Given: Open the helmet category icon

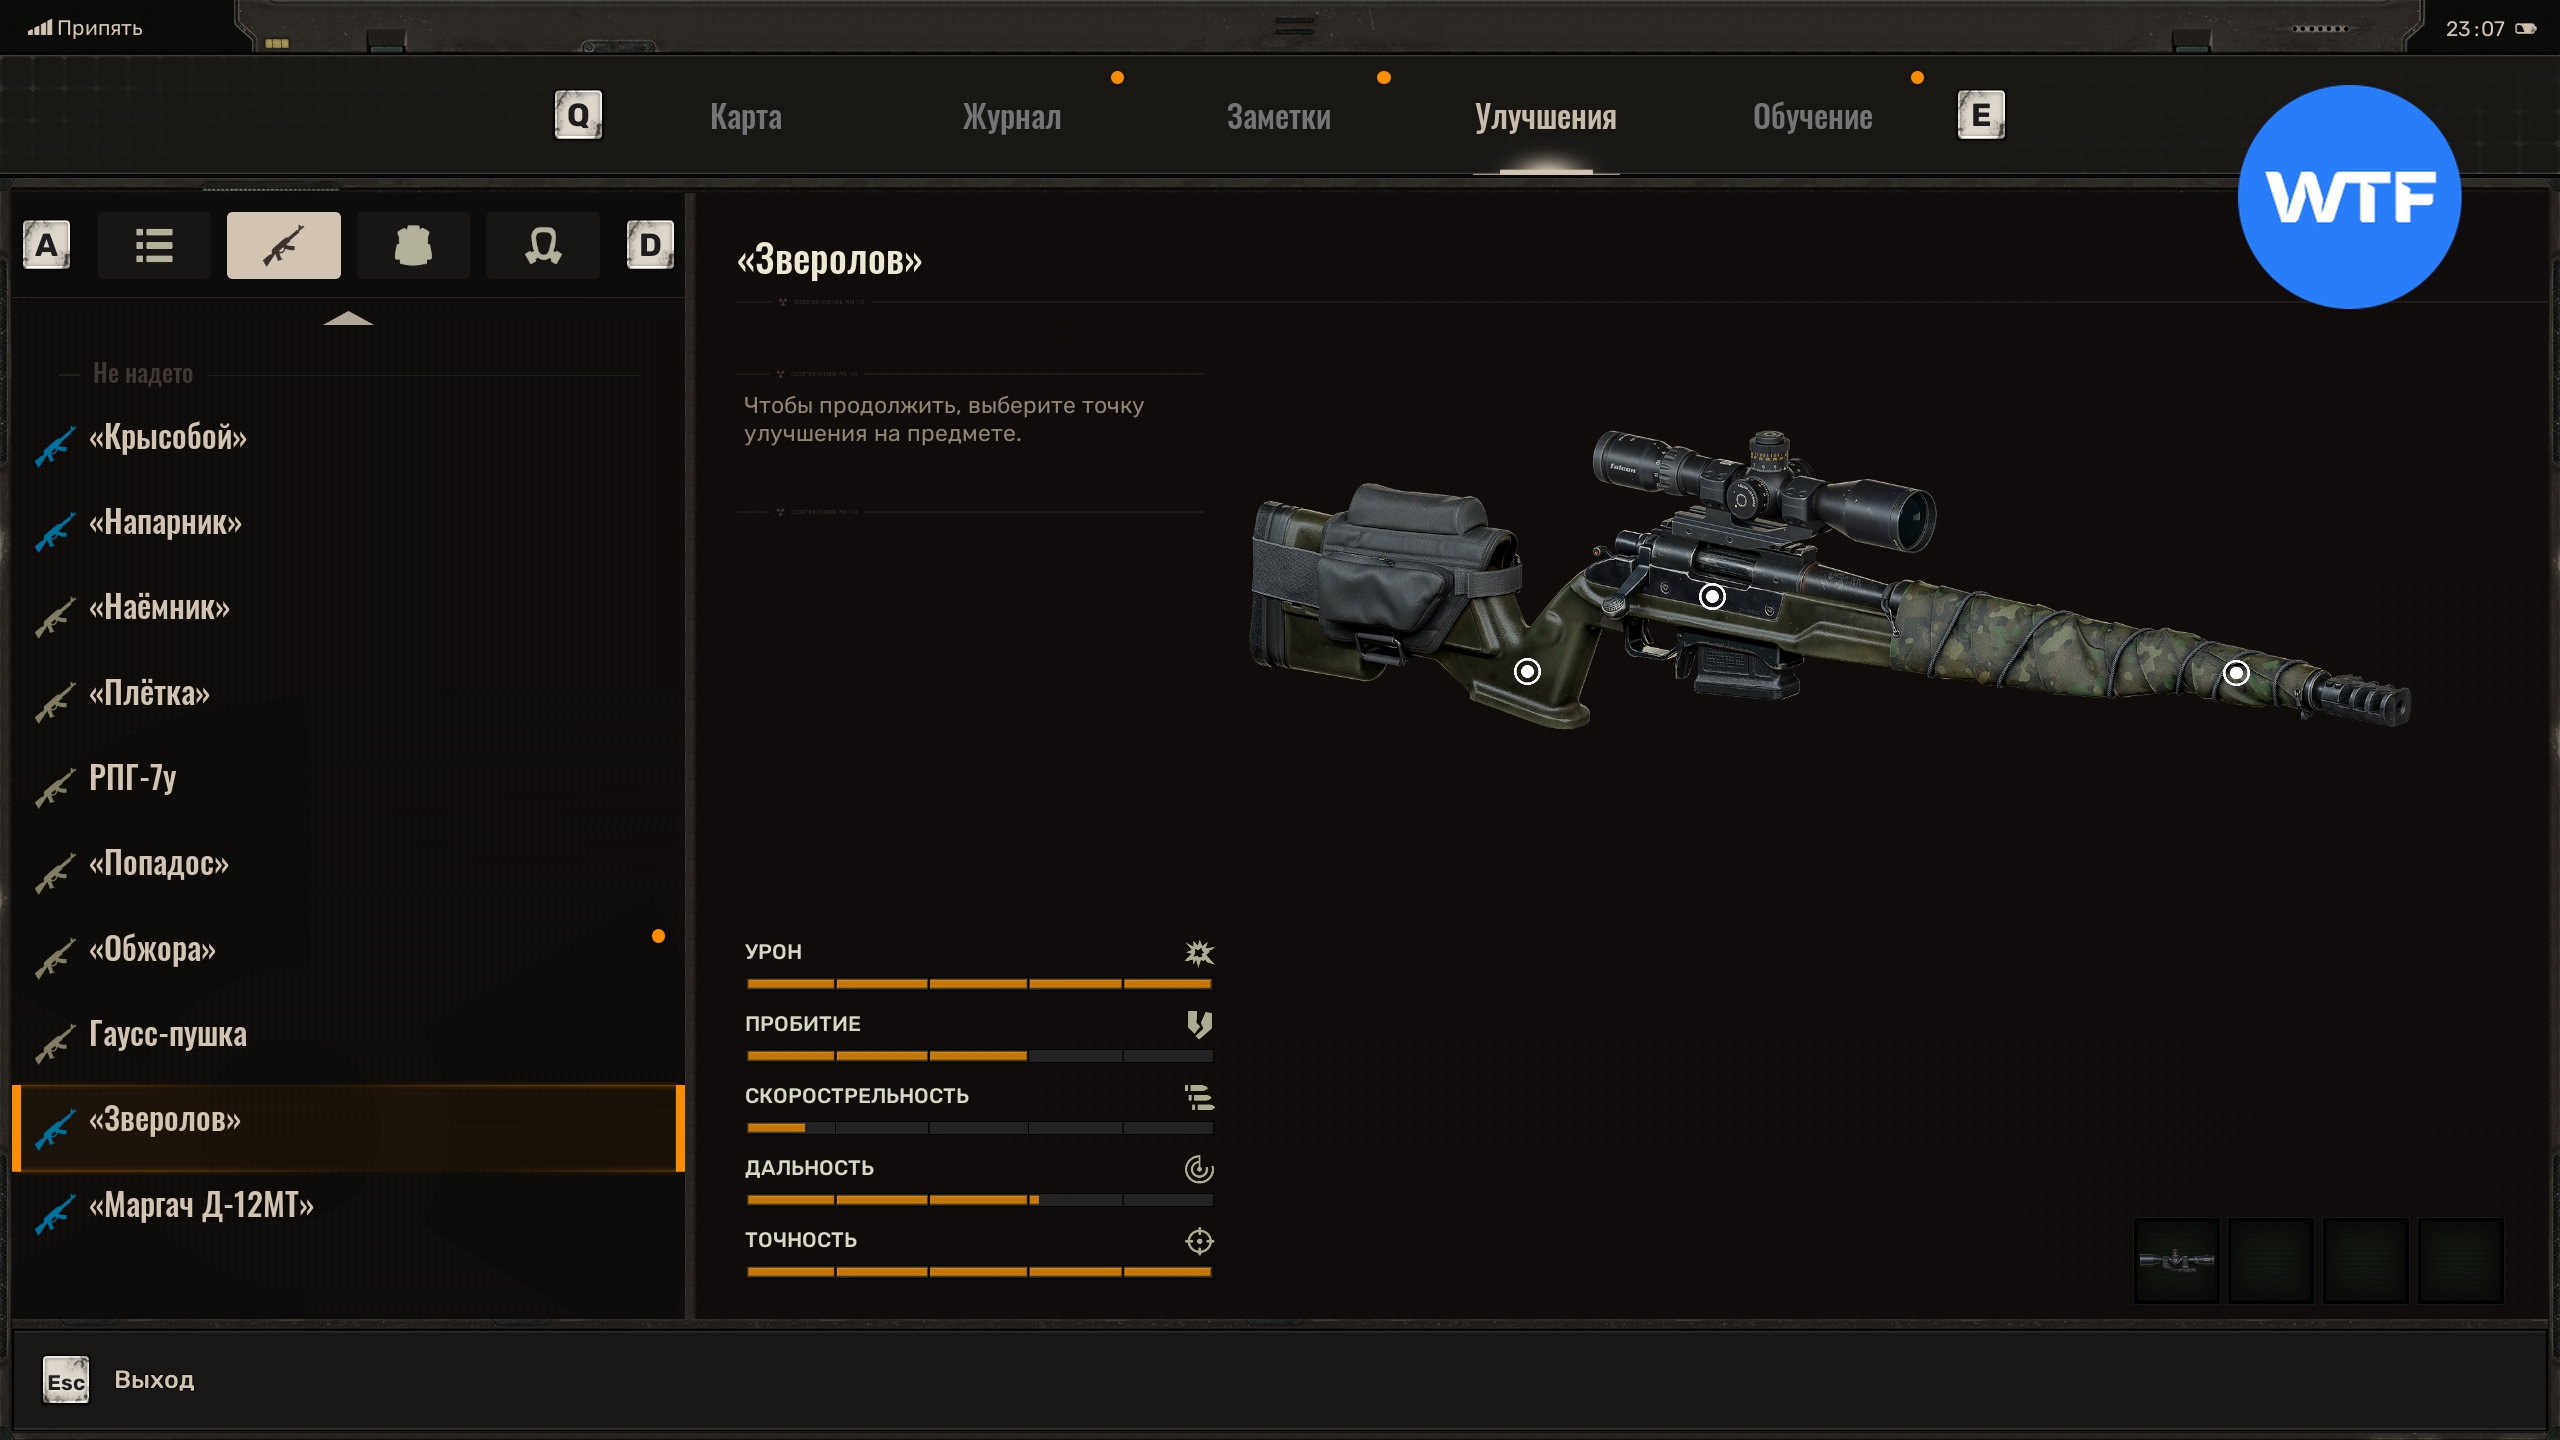Looking at the screenshot, I should 542,245.
